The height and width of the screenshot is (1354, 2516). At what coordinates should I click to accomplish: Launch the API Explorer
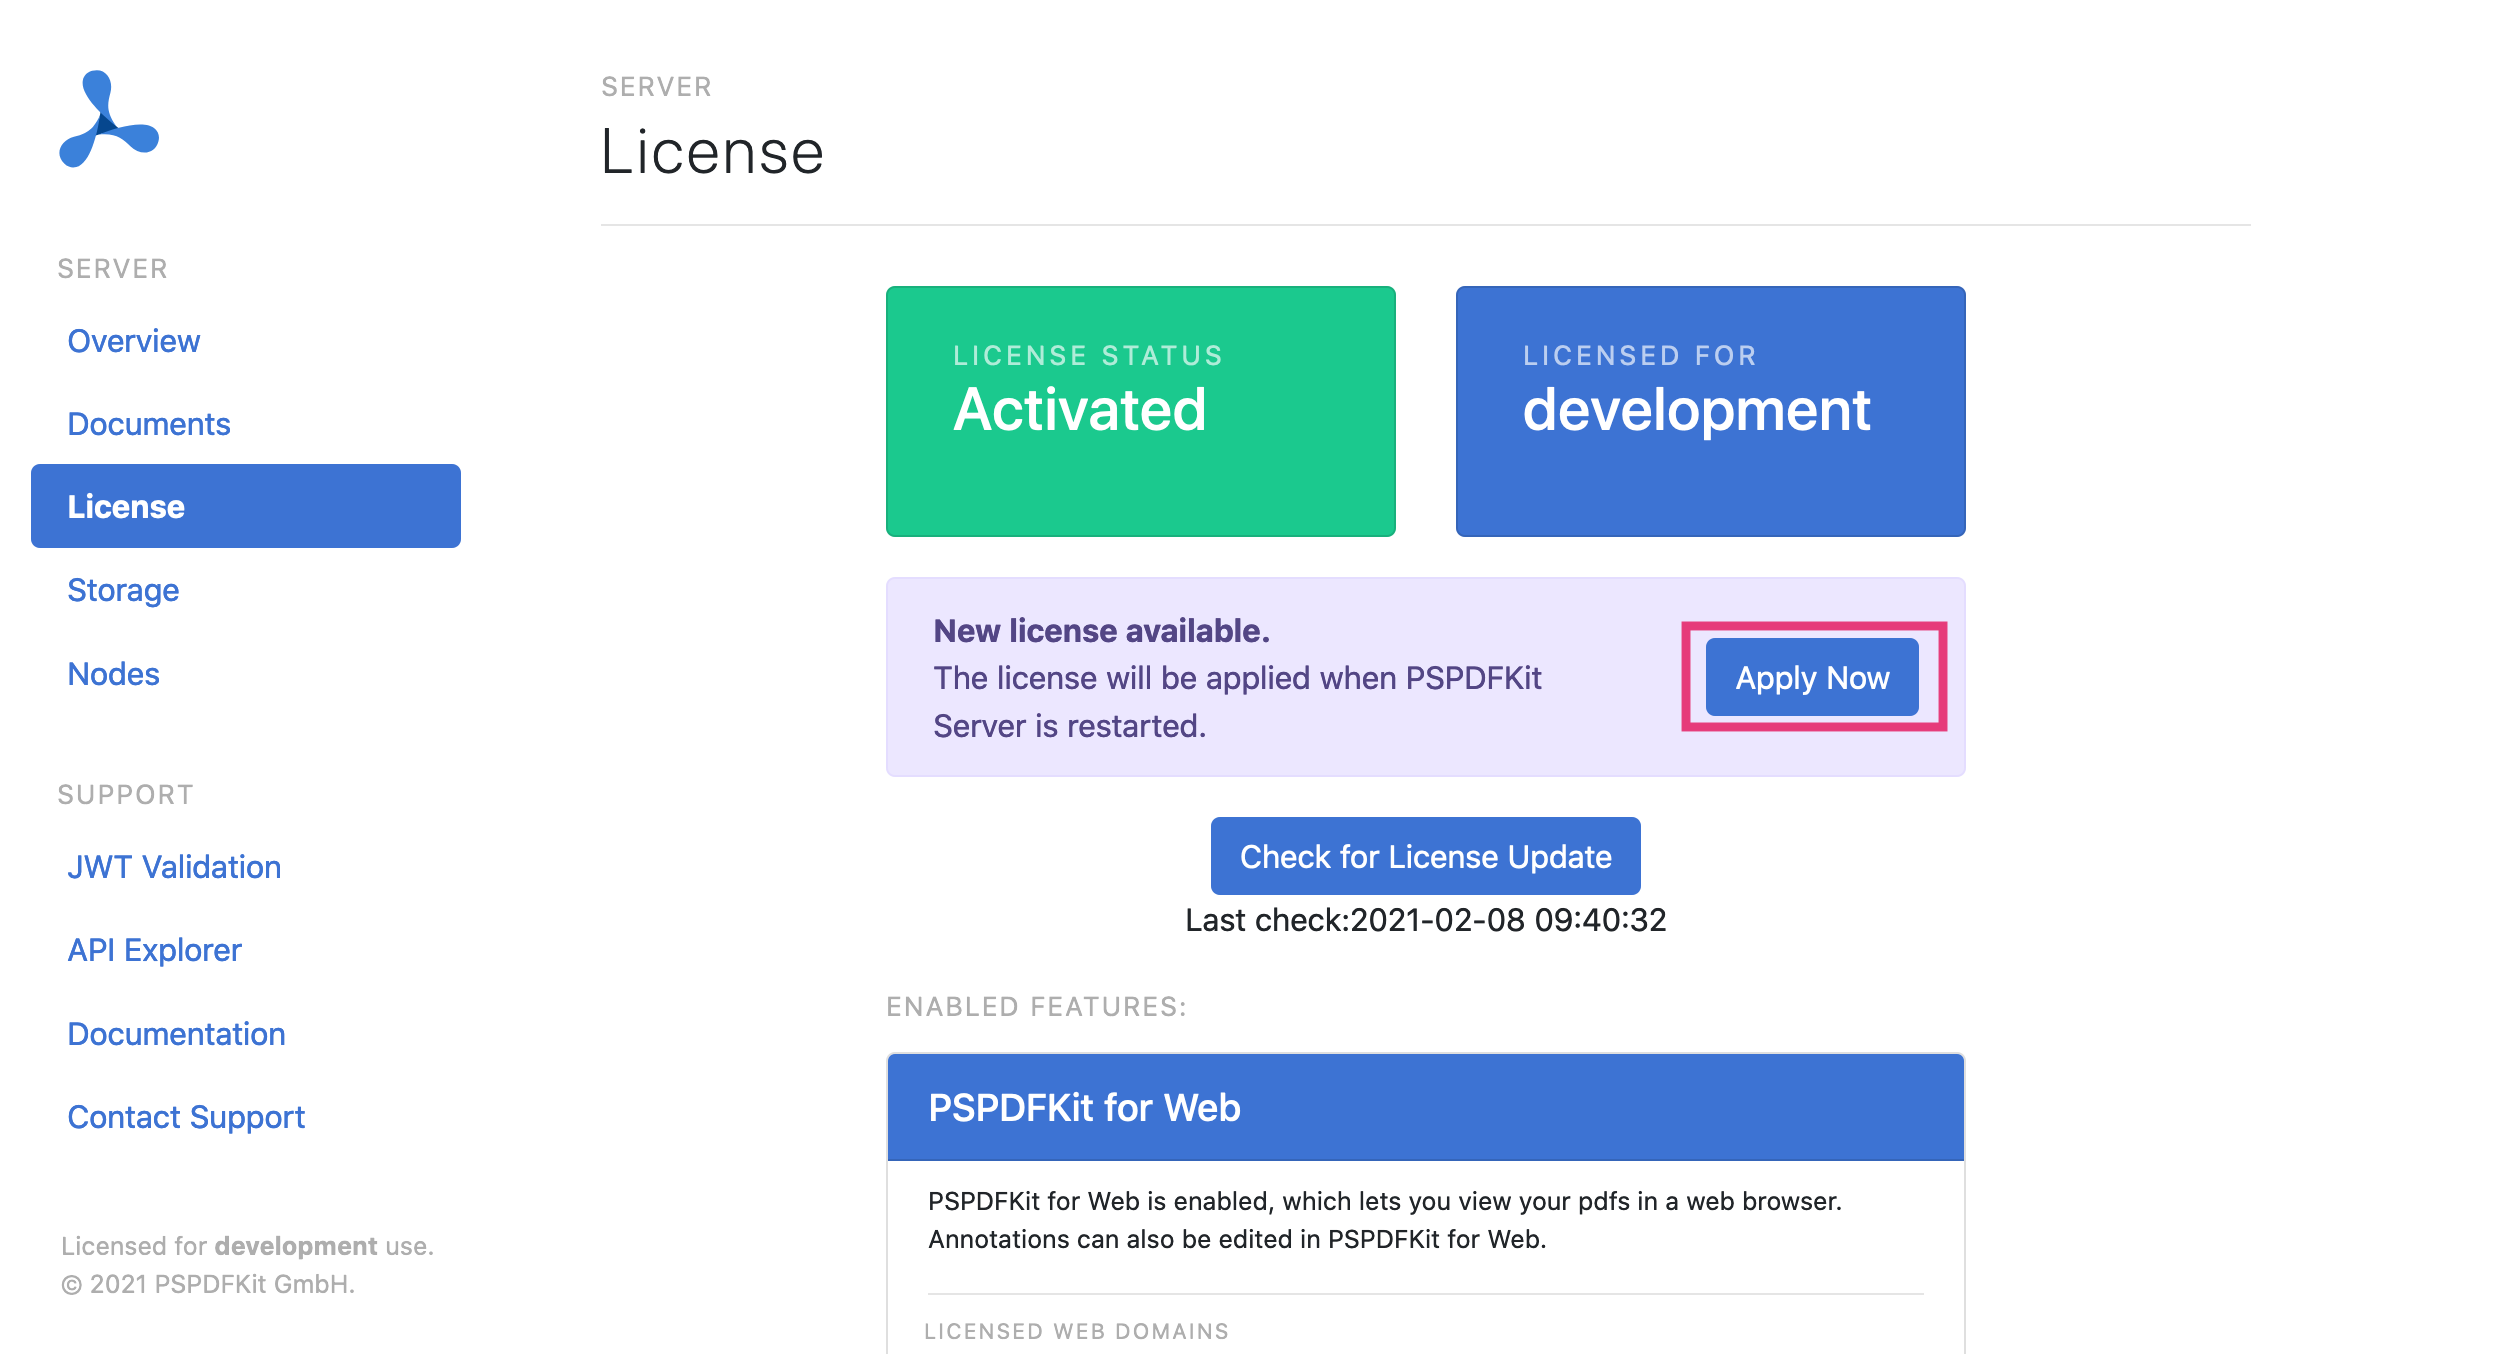154,950
